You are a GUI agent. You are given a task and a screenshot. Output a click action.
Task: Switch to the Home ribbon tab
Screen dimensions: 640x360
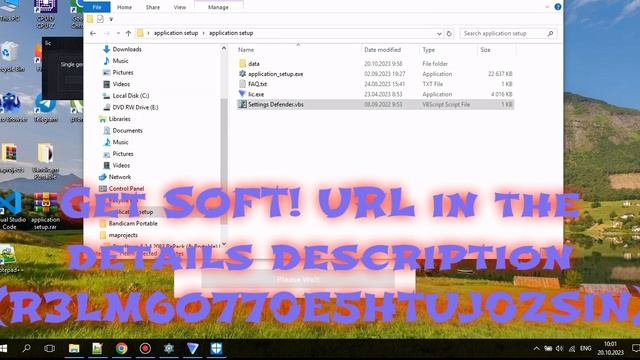point(124,7)
